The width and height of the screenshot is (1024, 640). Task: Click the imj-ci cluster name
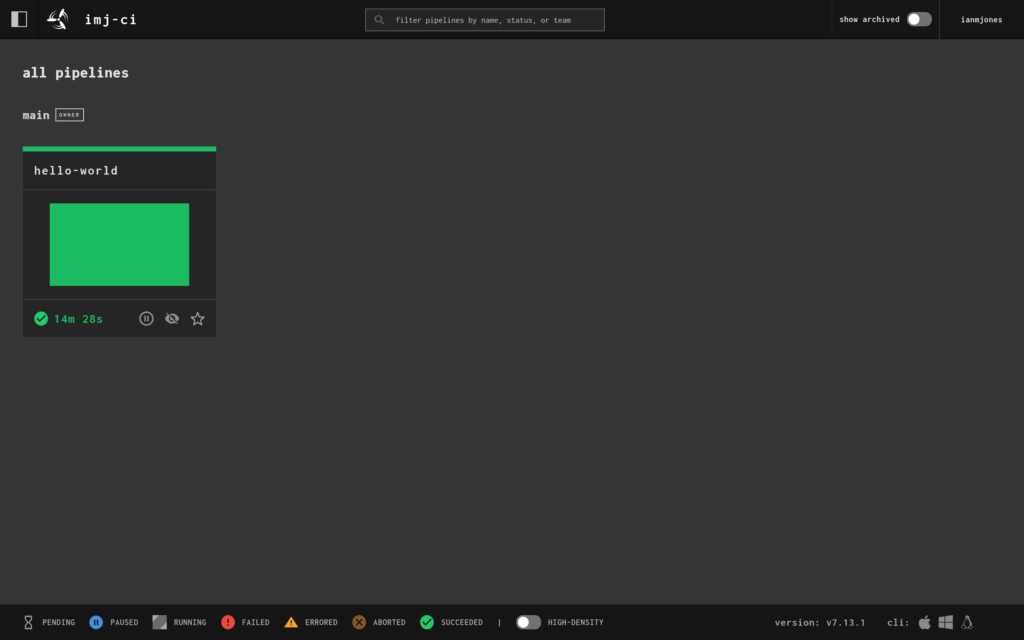coord(111,20)
